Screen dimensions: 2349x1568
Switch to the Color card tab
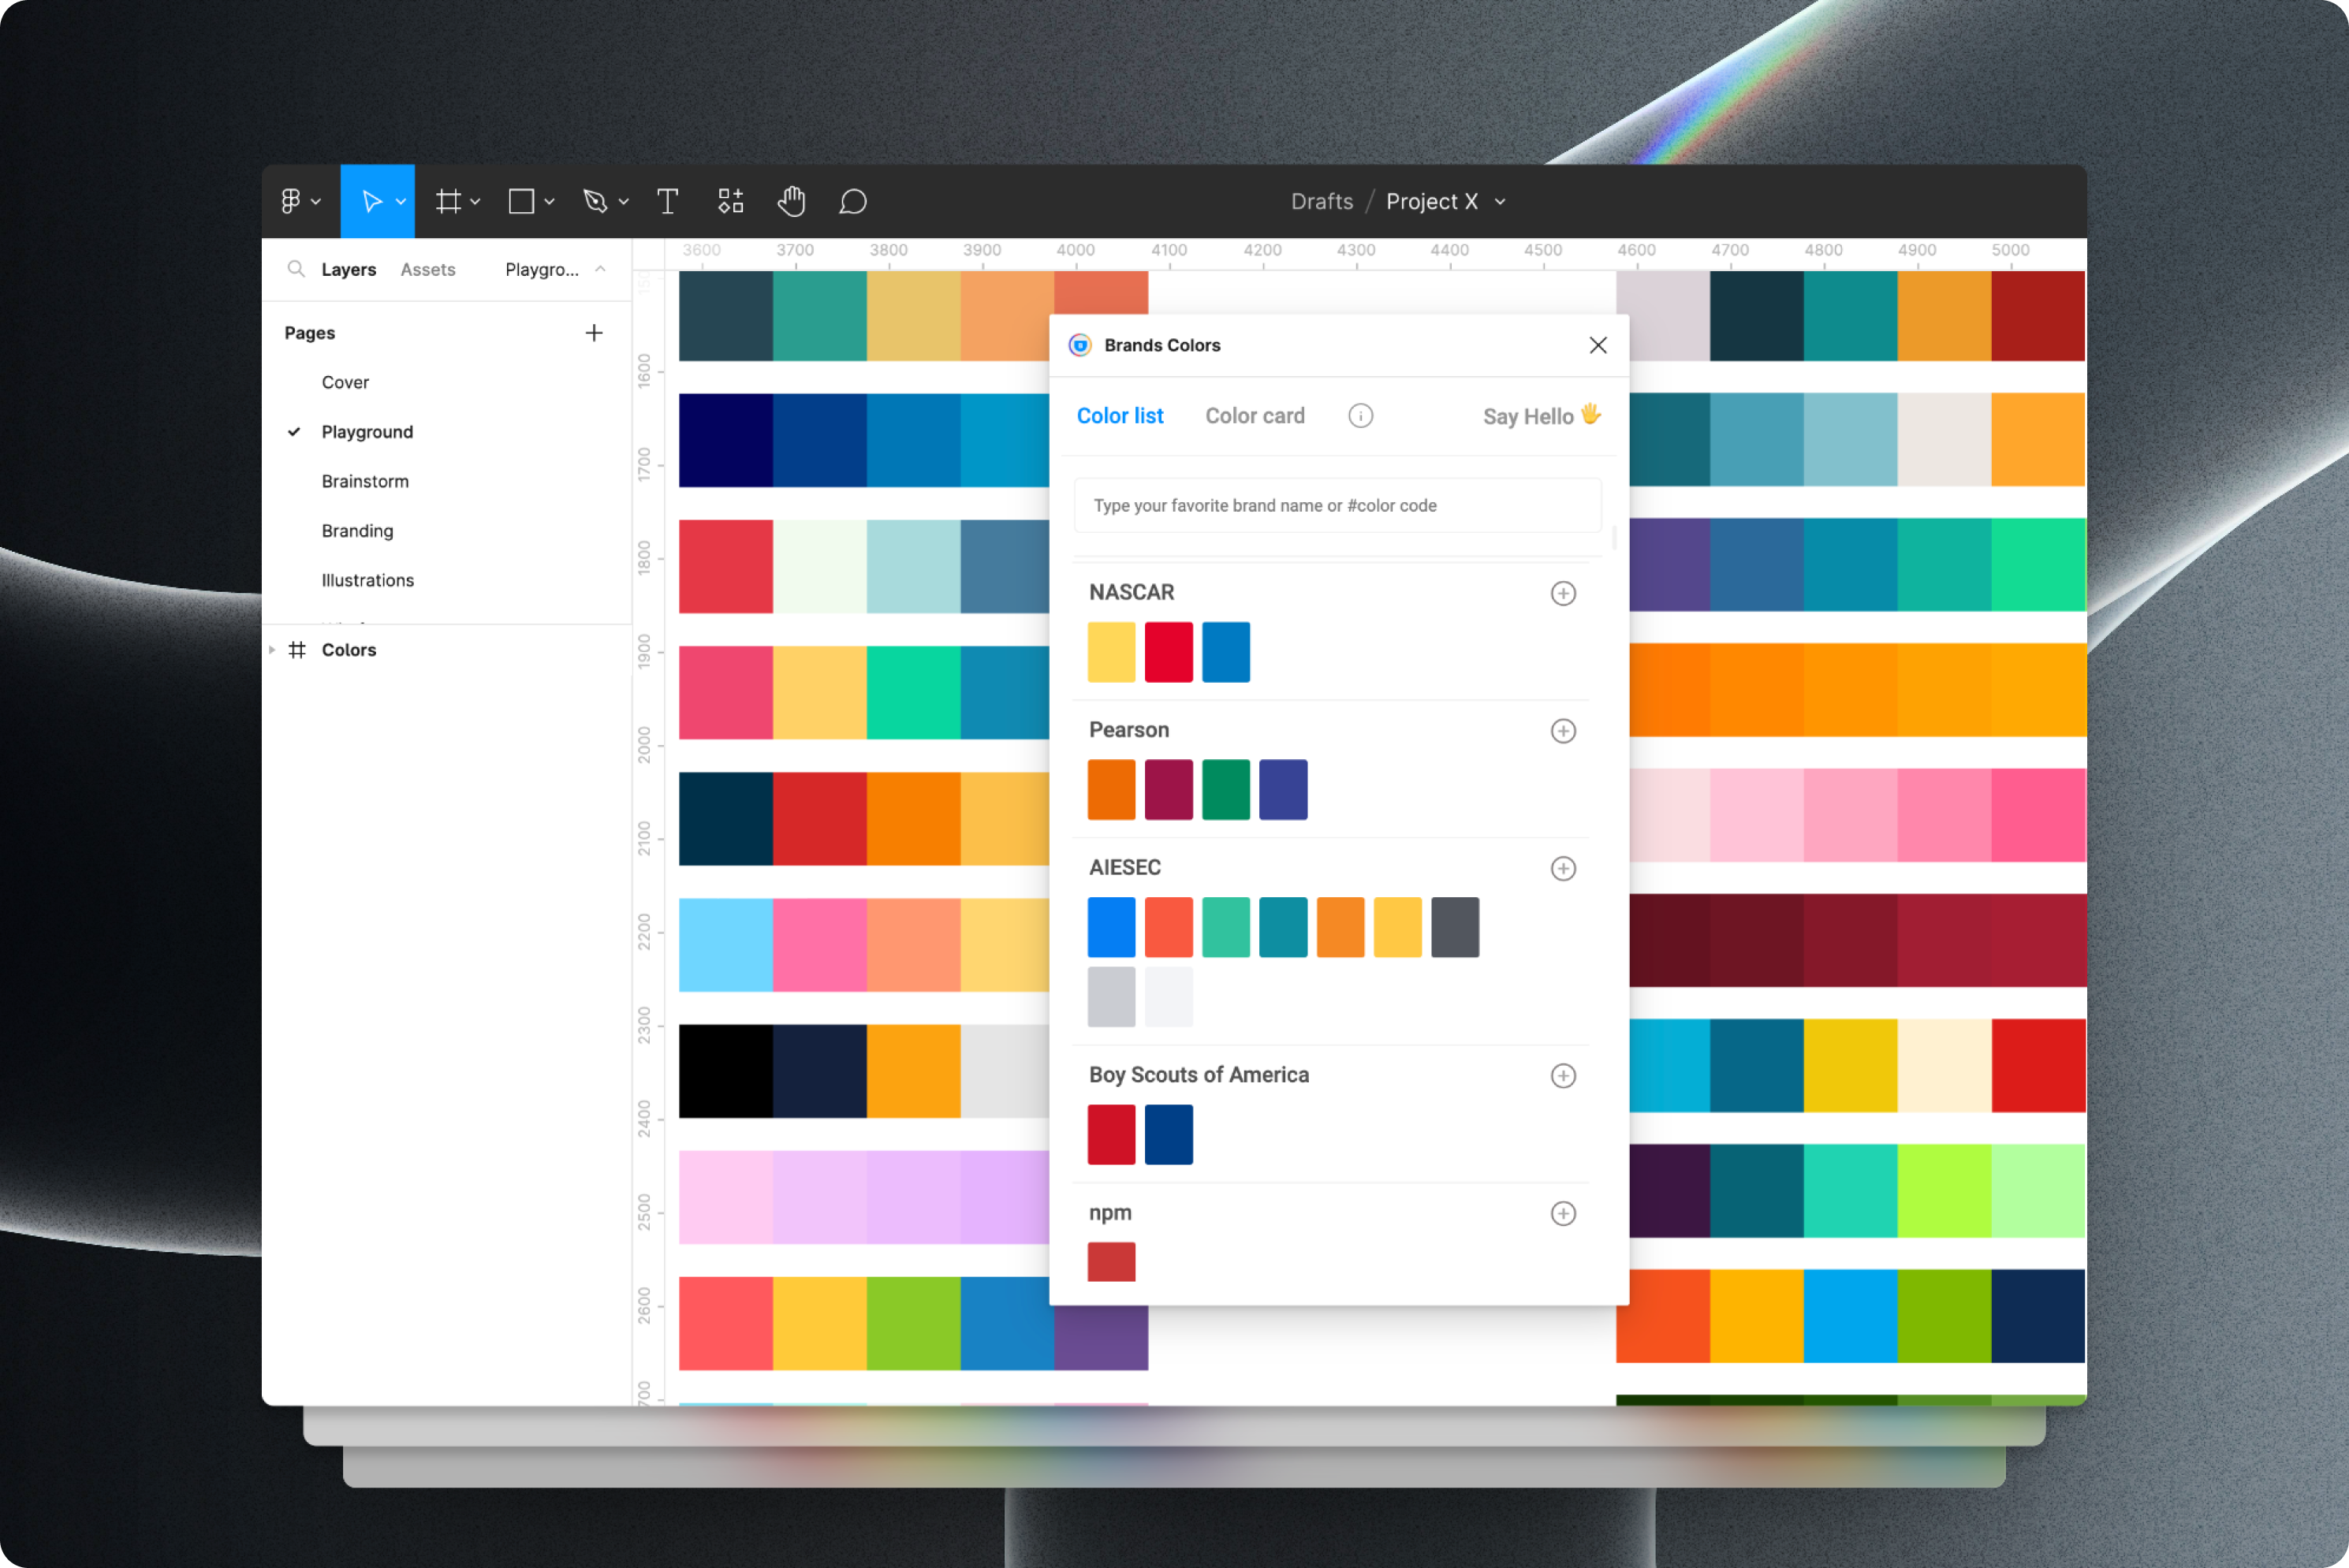coord(1255,415)
